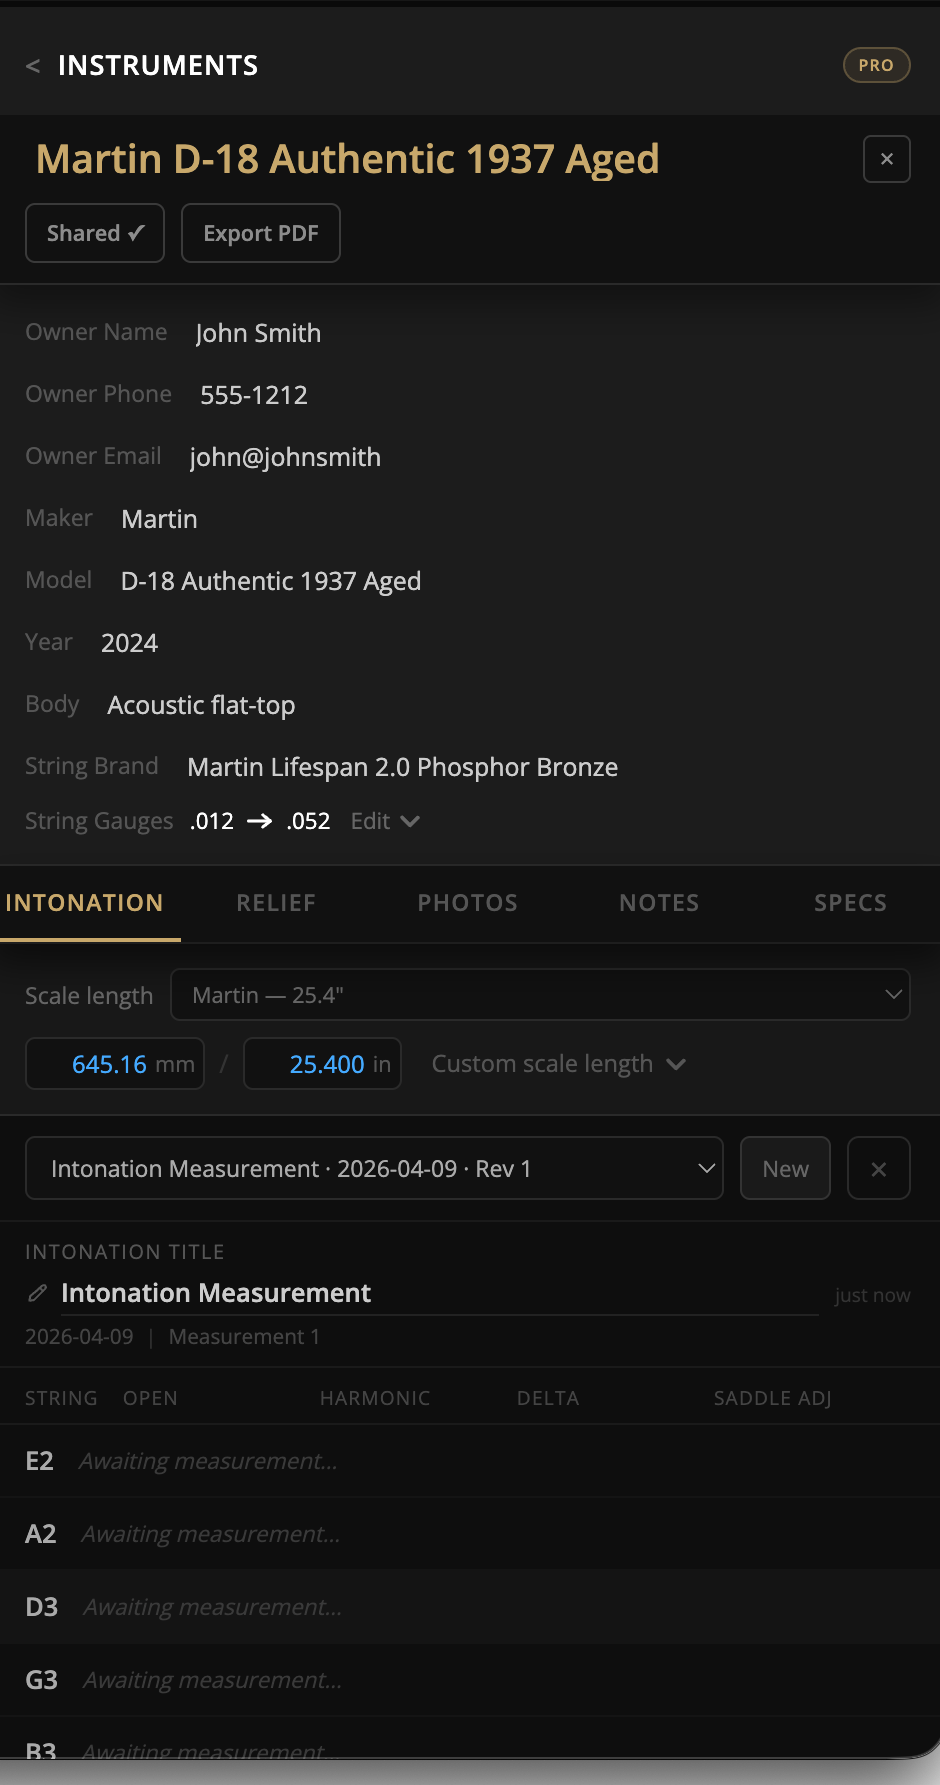Expand the String Gauges Edit dropdown
This screenshot has width=940, height=1785.
[385, 821]
